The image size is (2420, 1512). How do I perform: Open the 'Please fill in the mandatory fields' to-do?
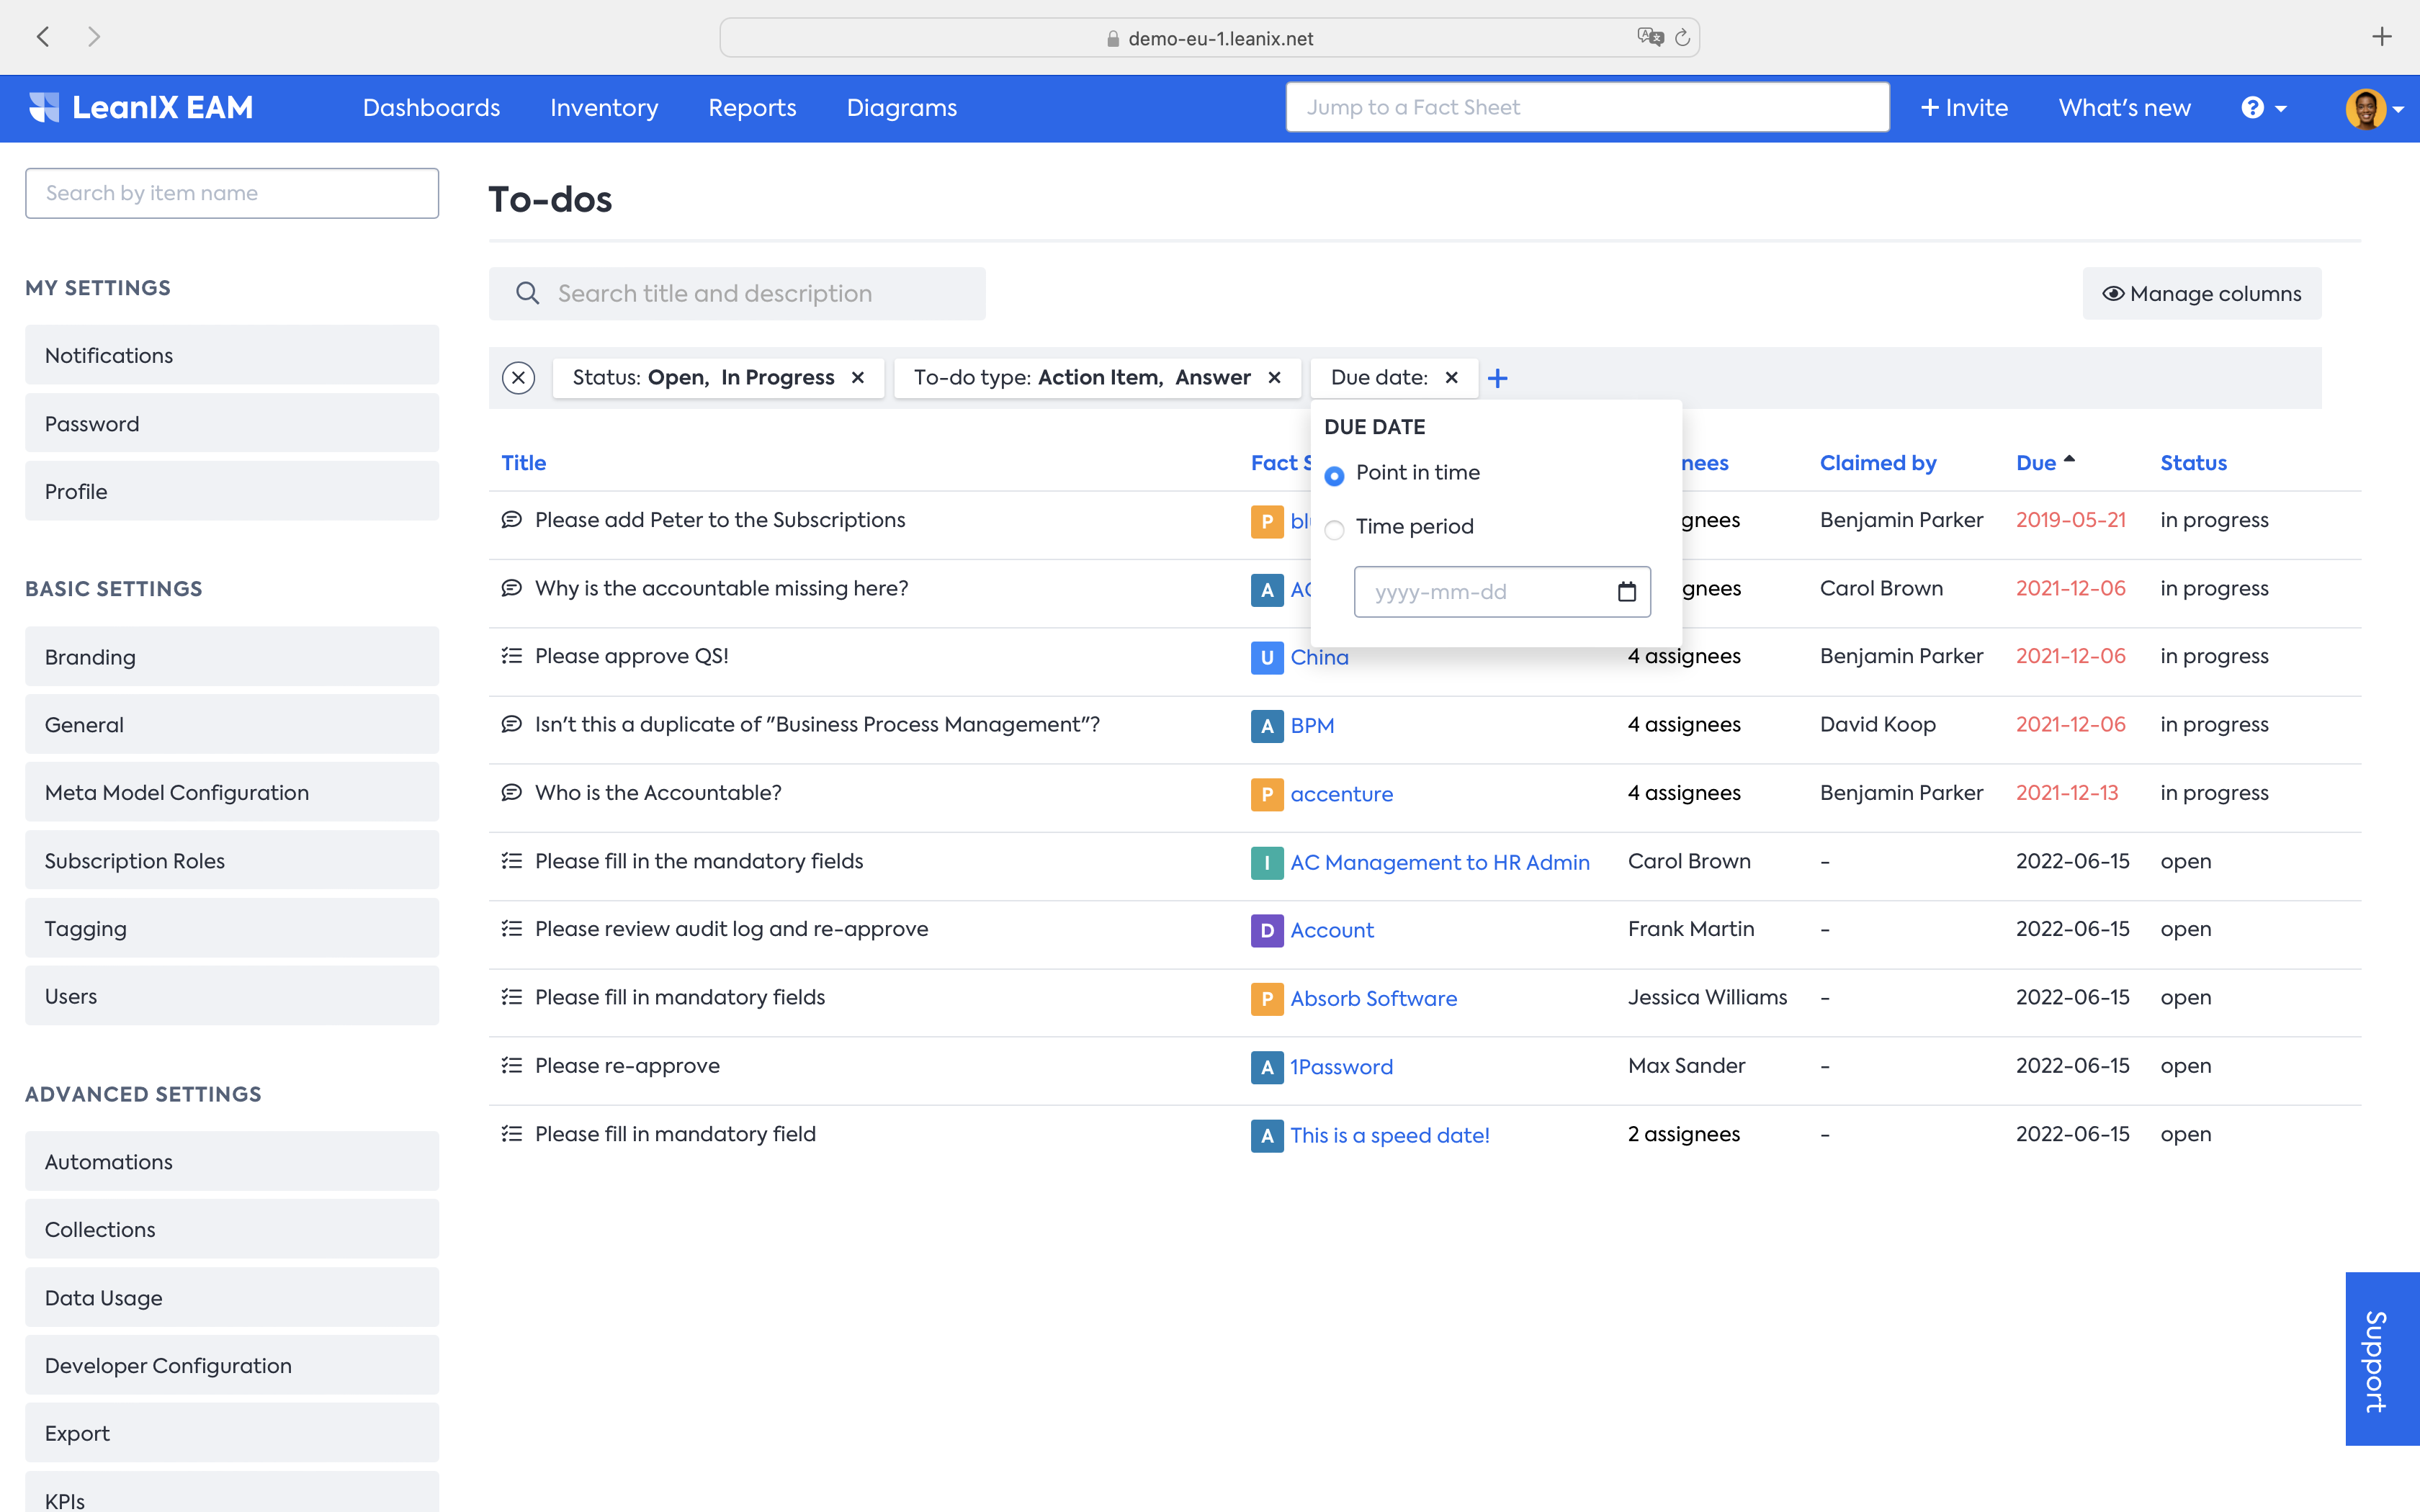[x=699, y=861]
